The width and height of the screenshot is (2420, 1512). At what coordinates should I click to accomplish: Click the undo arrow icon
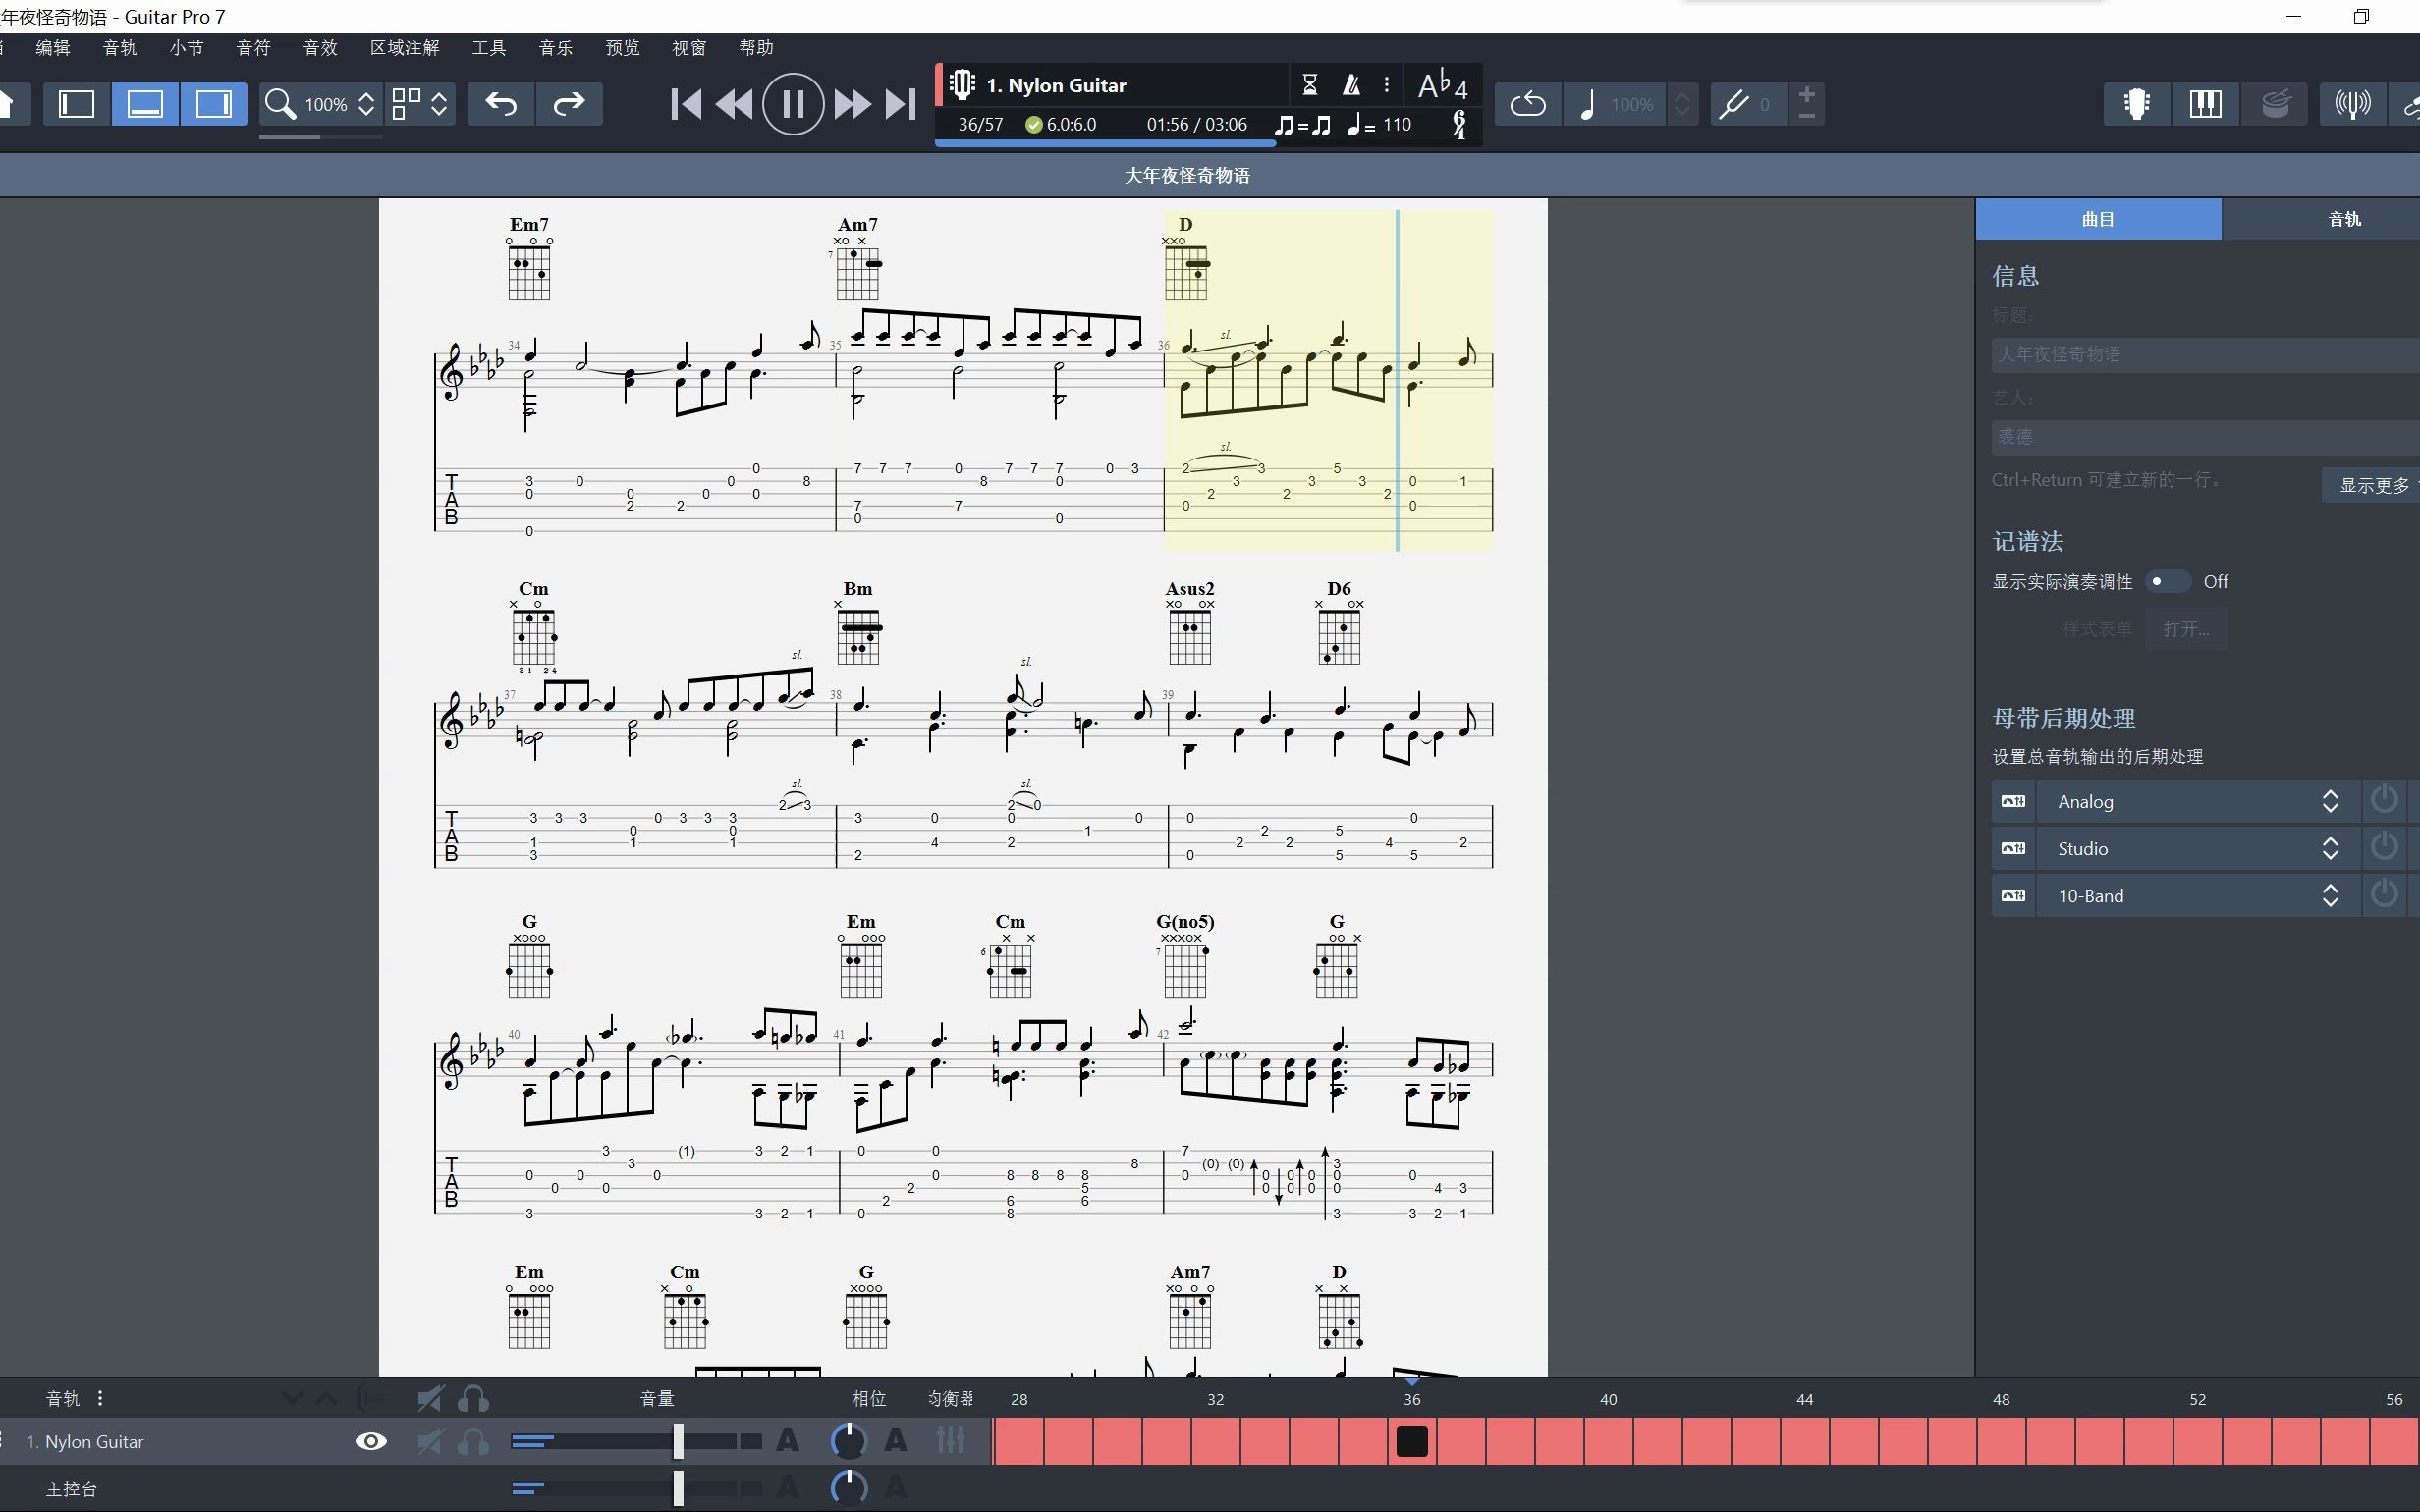501,104
